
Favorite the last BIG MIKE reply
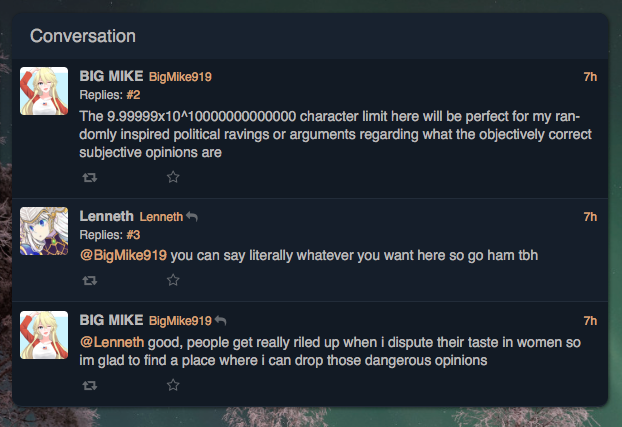coord(172,385)
